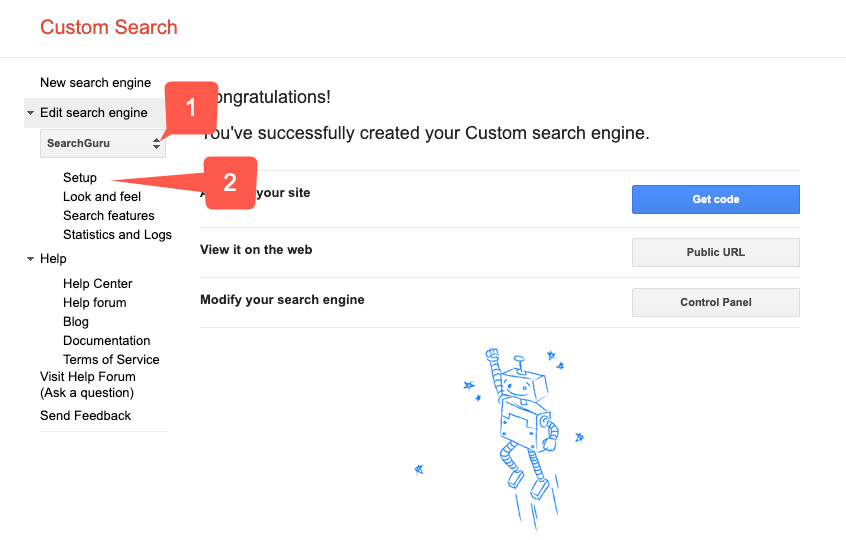Open the SearchGuru engine dropdown
This screenshot has width=846, height=540.
(103, 143)
